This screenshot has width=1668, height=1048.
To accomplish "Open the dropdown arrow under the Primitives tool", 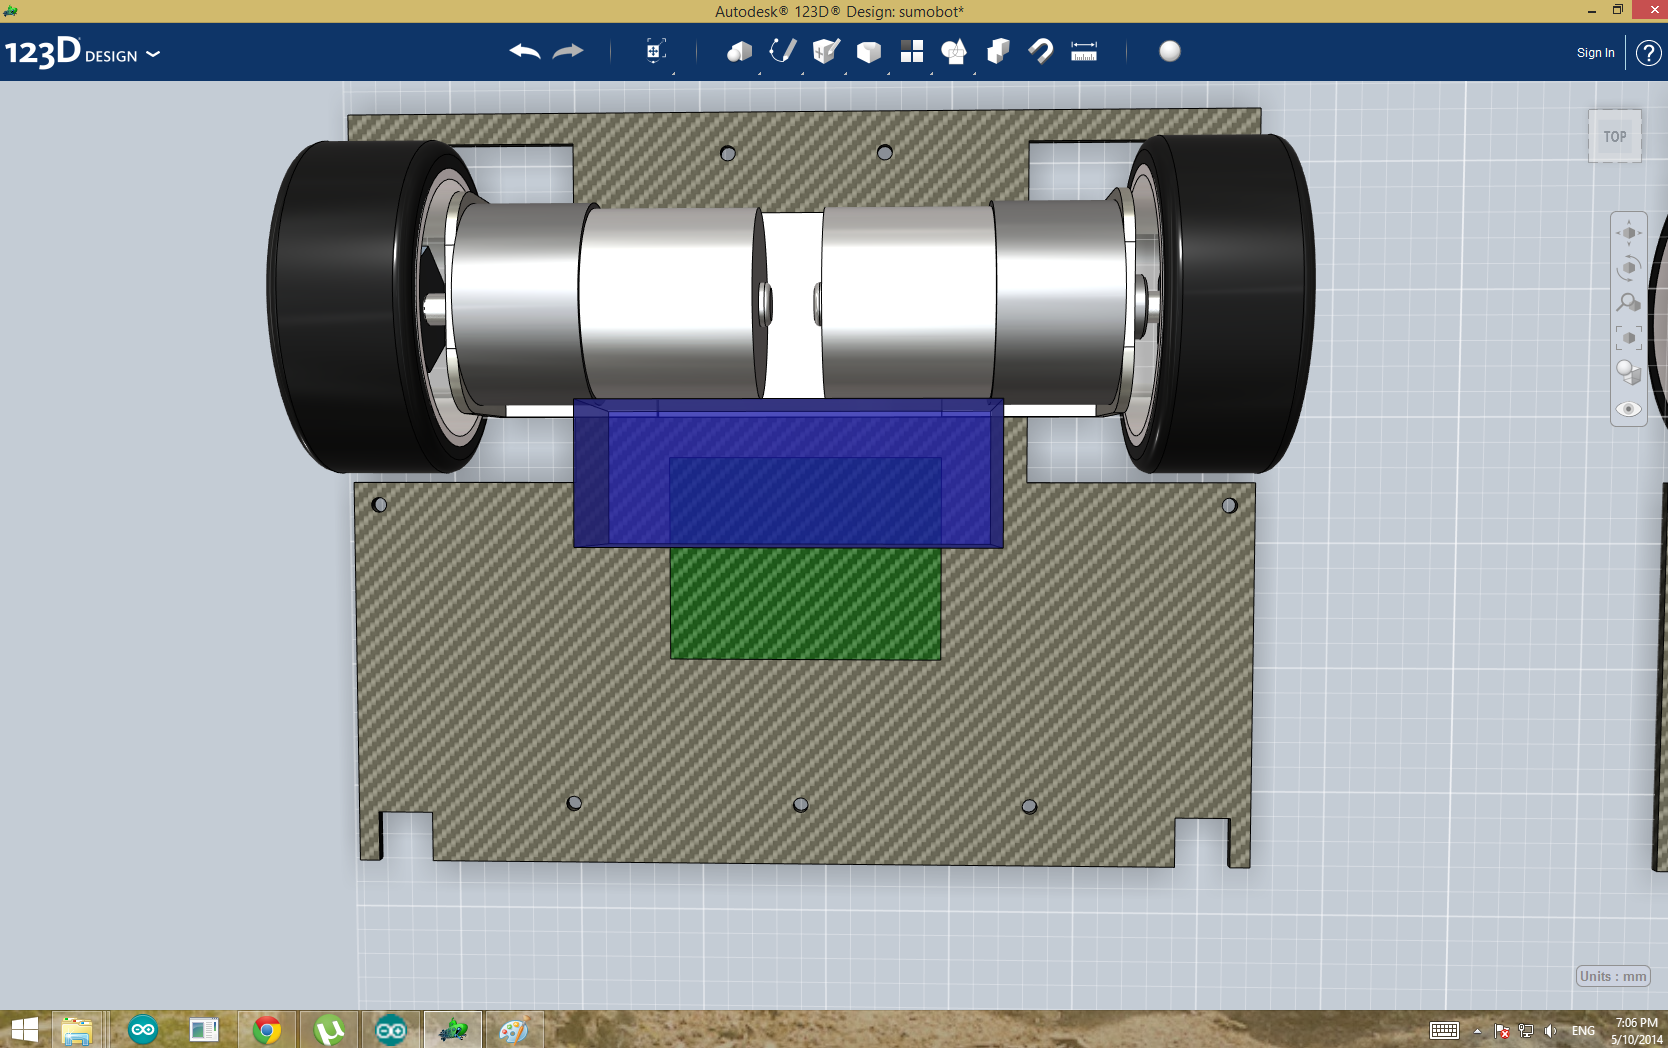I will (x=758, y=72).
